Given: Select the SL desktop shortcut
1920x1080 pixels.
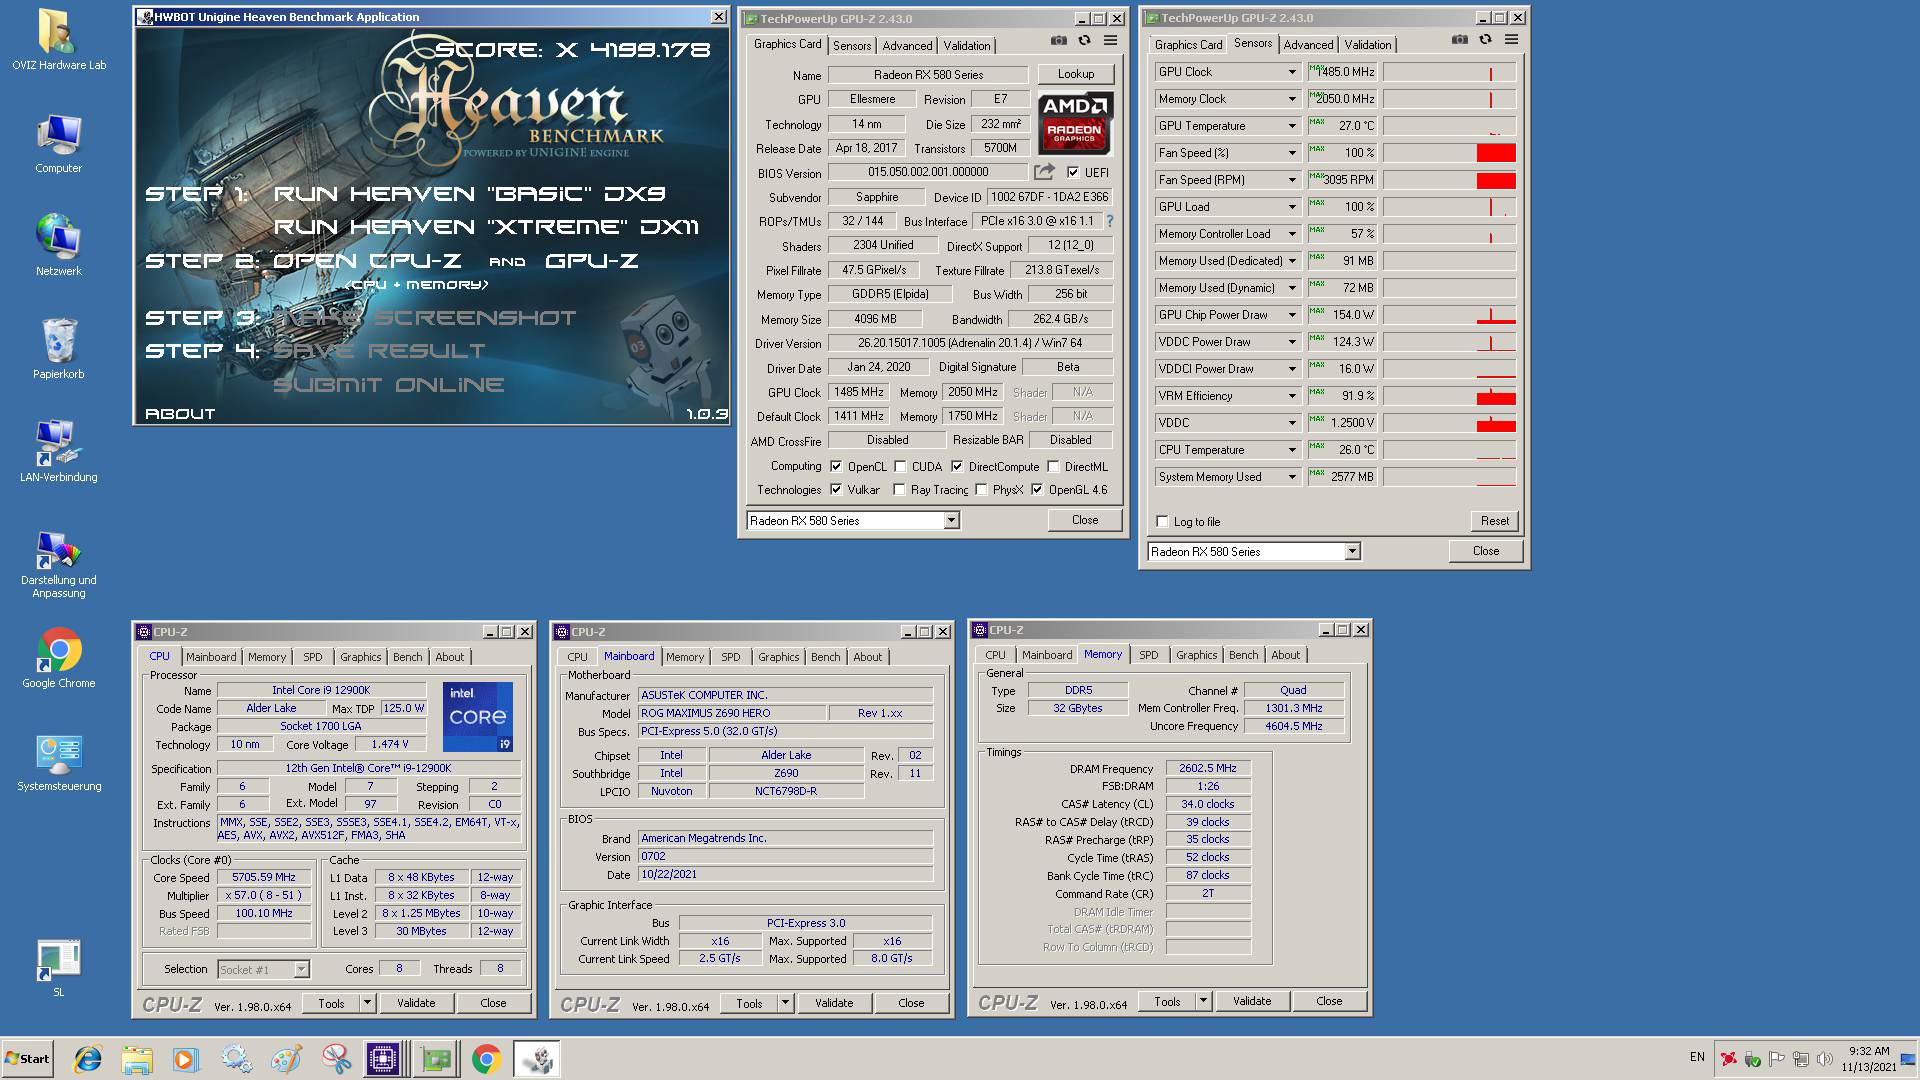Looking at the screenshot, I should pos(59,968).
